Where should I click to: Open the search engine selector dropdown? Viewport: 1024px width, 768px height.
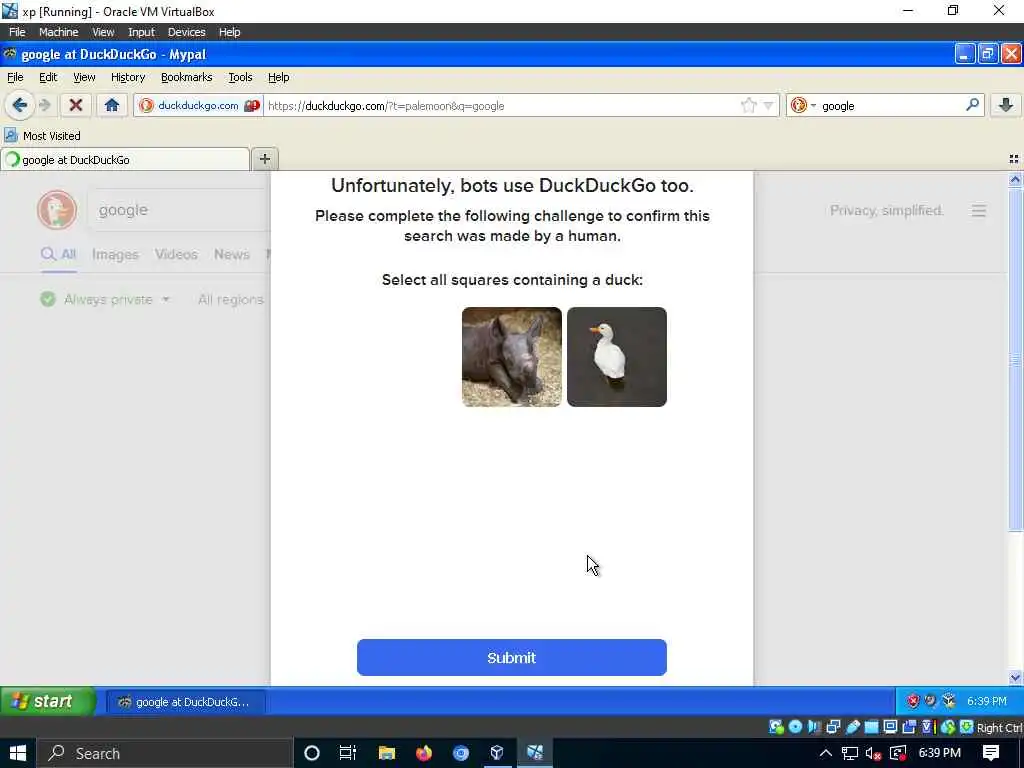pos(804,105)
